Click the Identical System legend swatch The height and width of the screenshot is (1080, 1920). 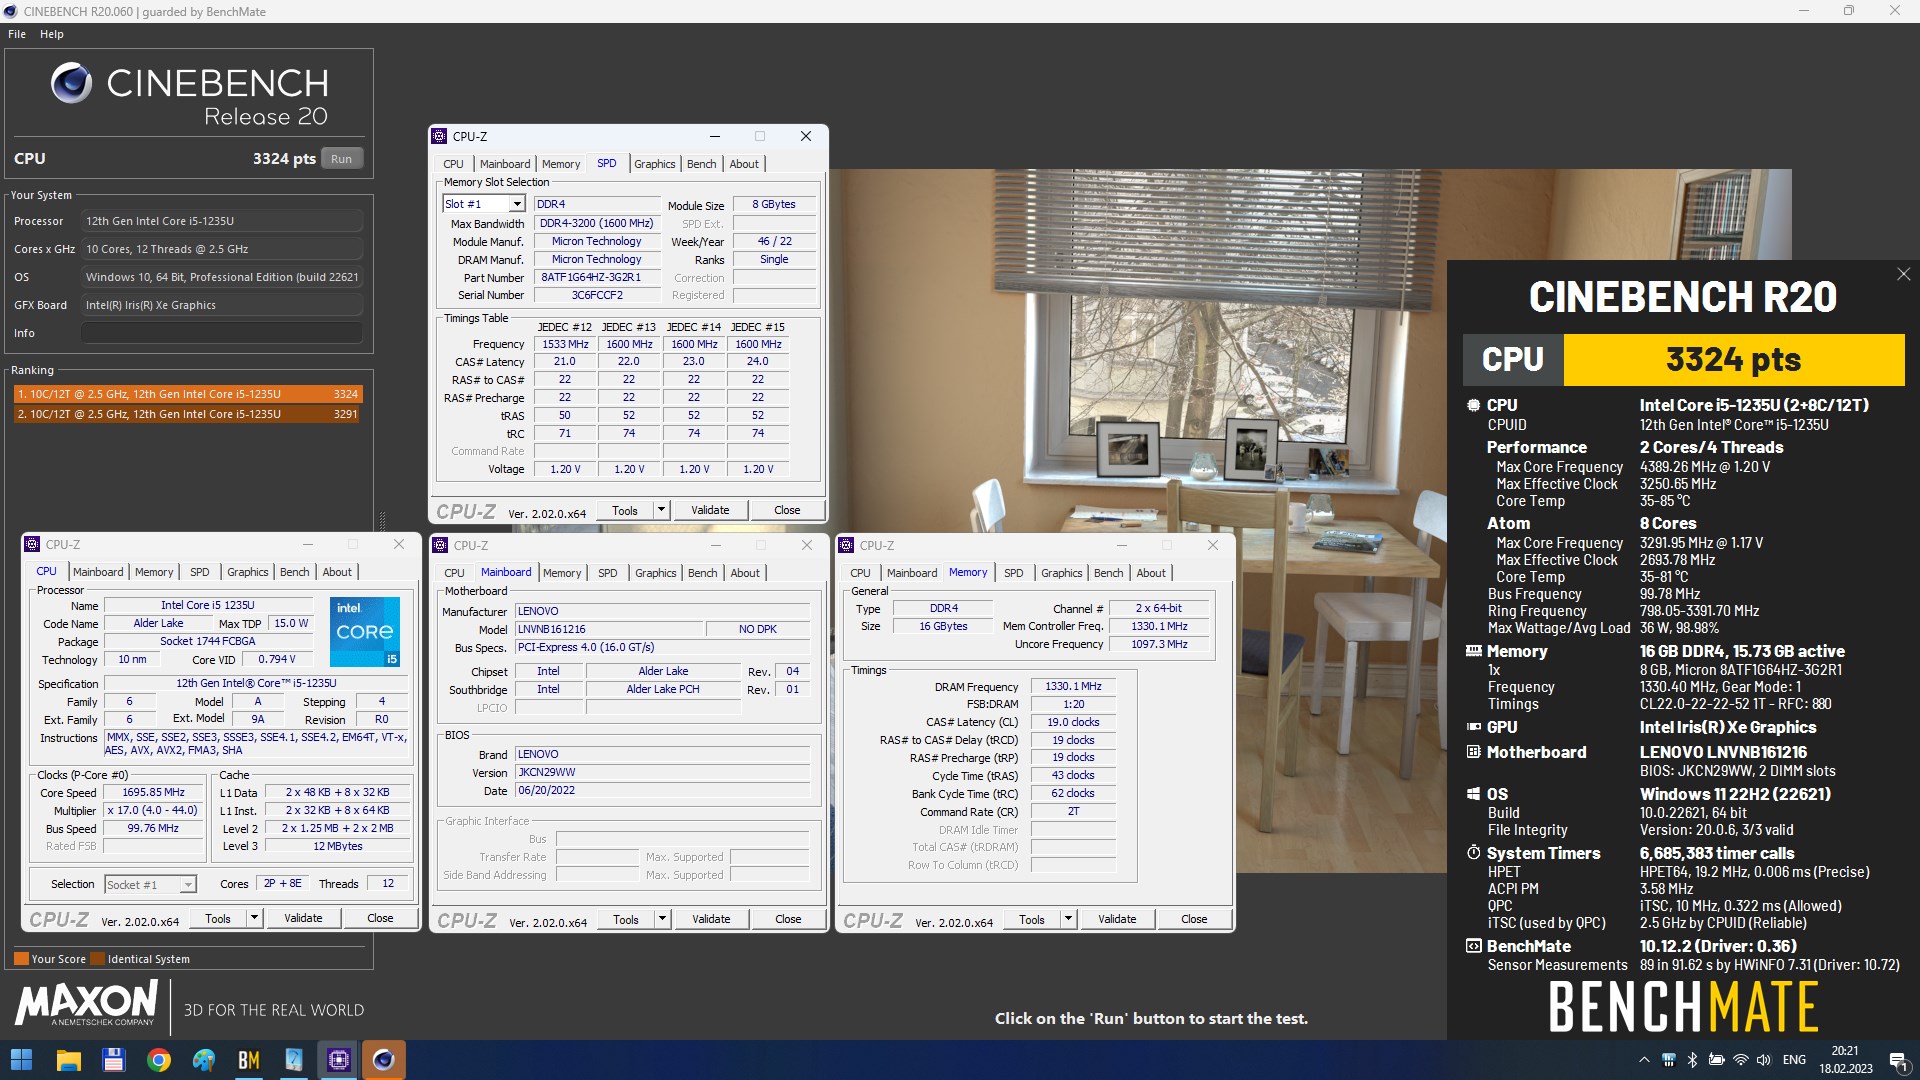98,959
